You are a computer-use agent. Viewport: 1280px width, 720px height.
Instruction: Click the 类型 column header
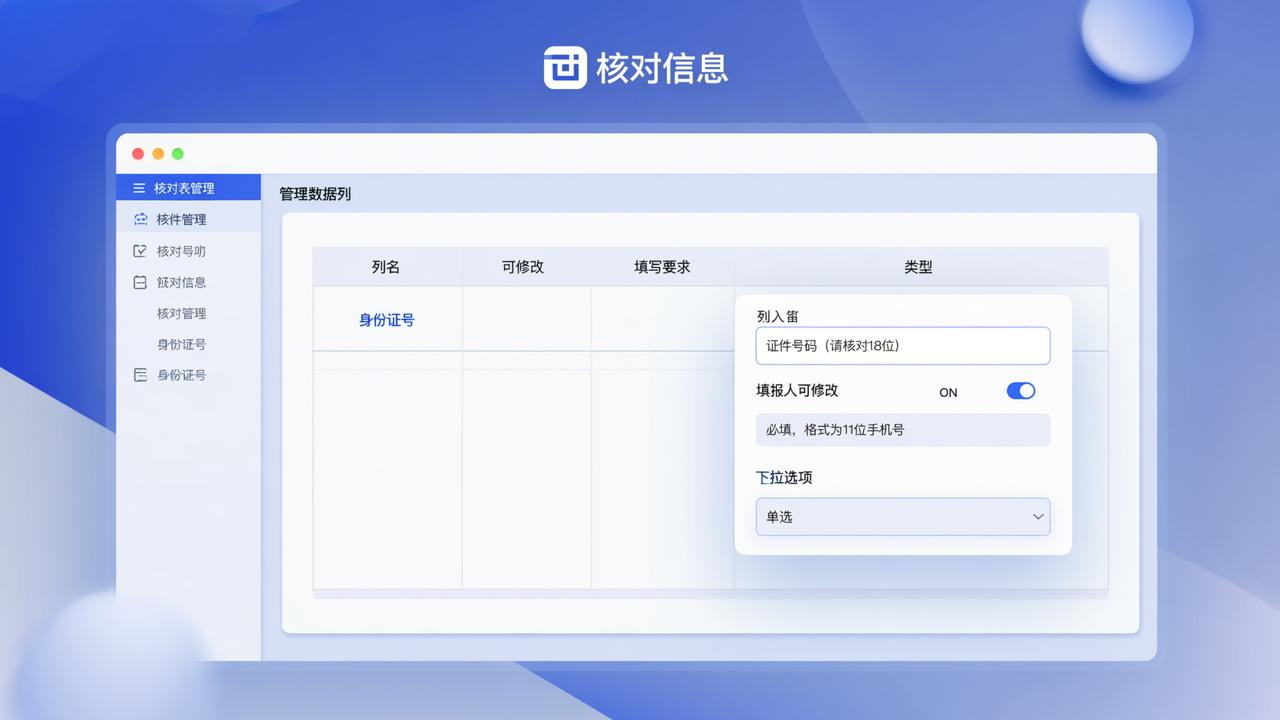click(x=918, y=267)
